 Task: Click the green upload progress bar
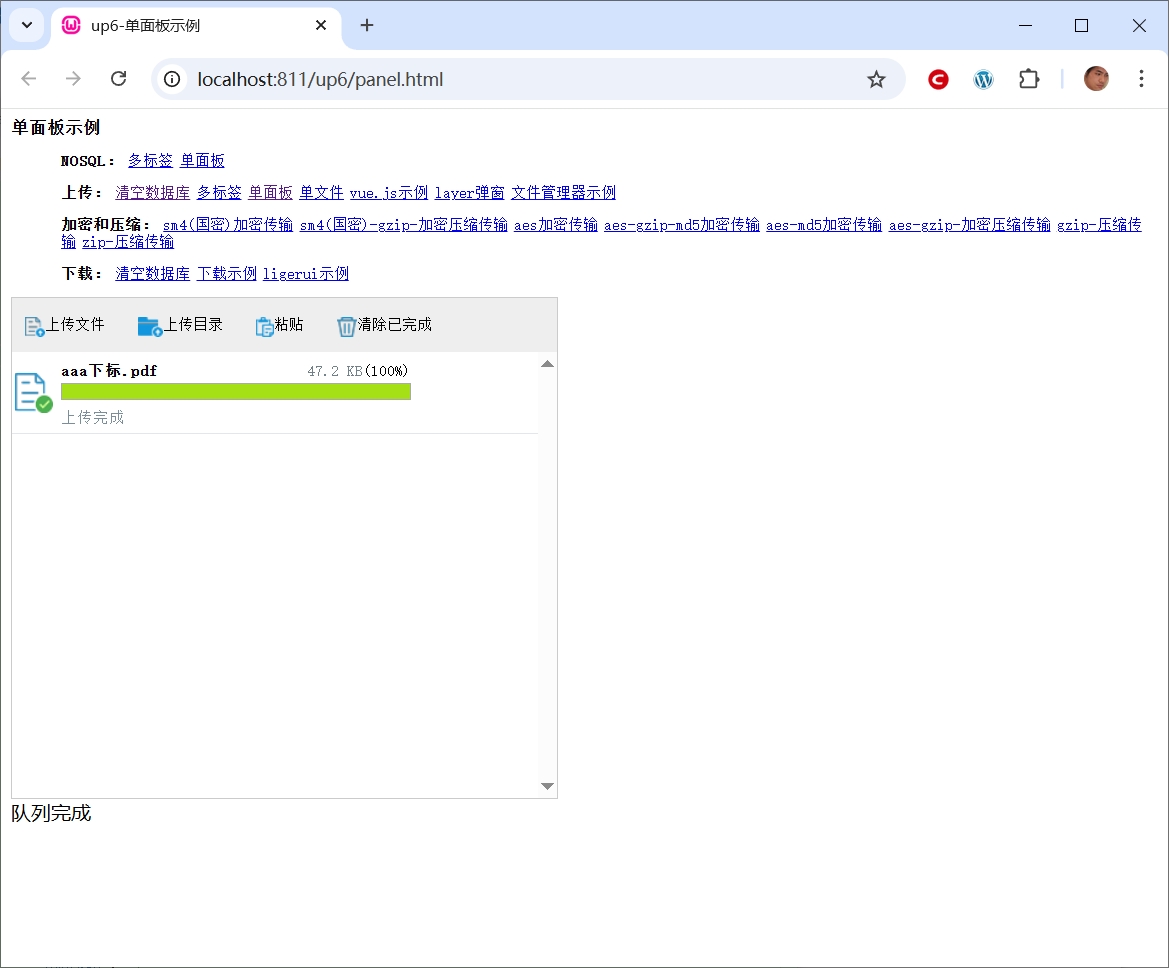pyautogui.click(x=235, y=391)
